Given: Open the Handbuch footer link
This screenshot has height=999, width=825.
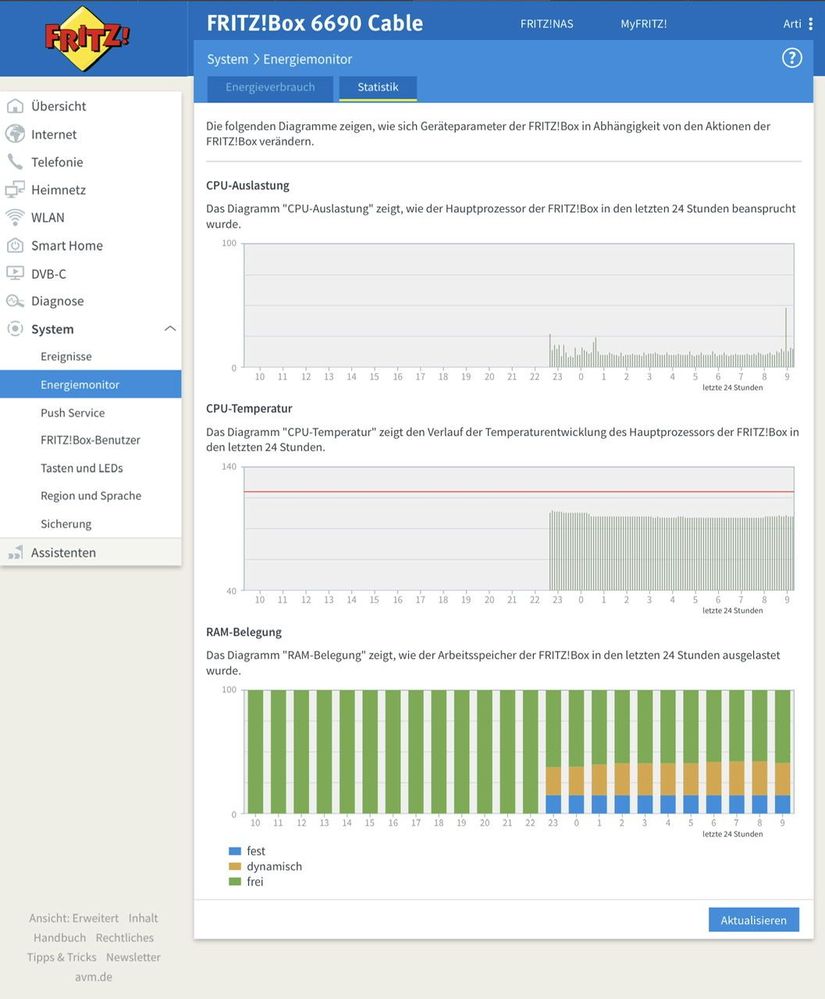Looking at the screenshot, I should (59, 938).
